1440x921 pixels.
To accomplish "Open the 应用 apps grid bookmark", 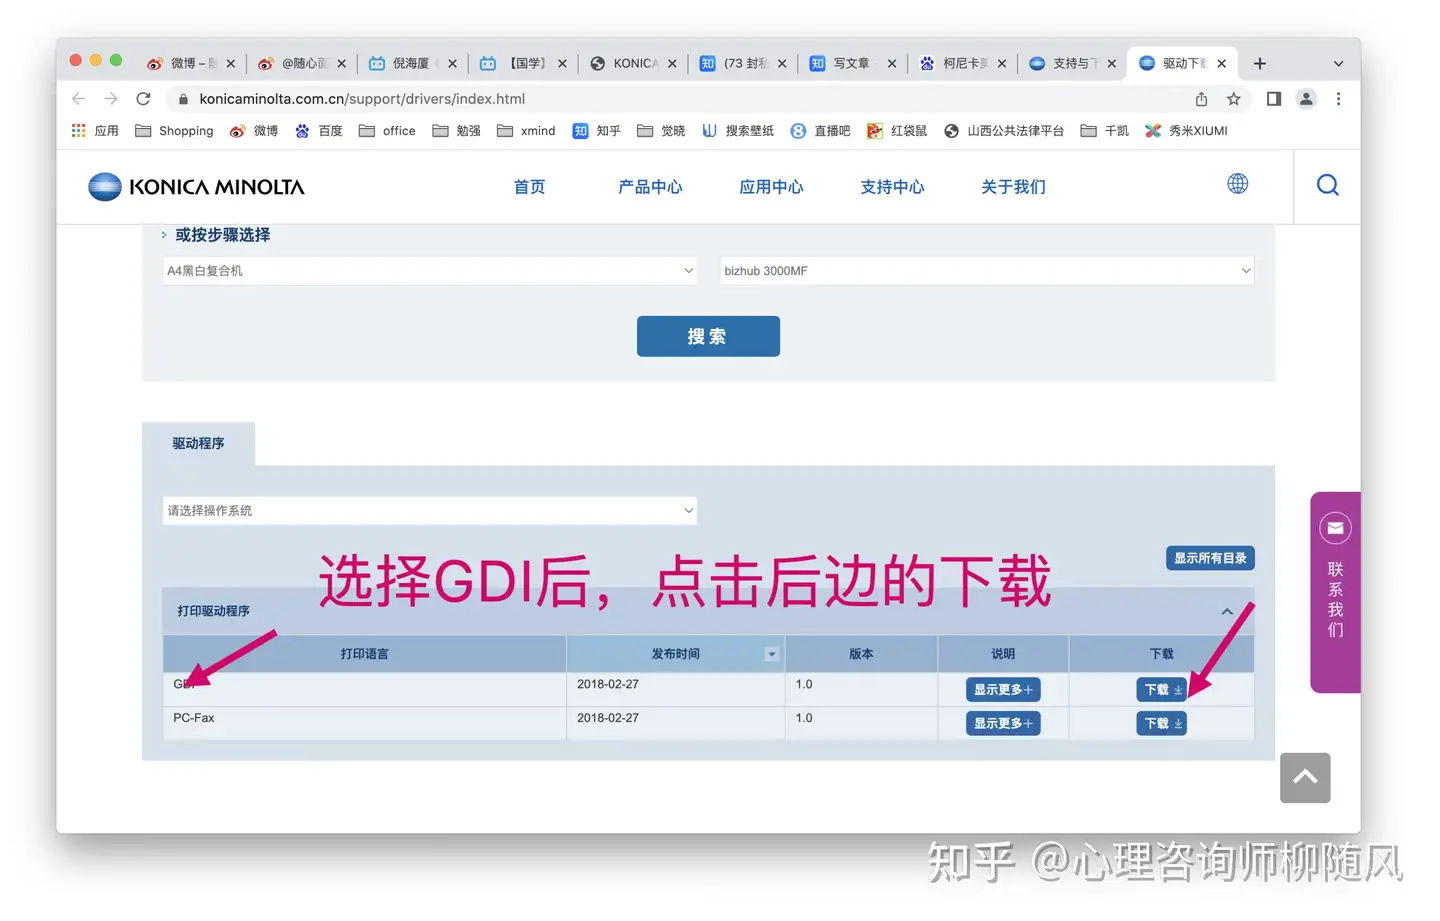I will coord(95,131).
